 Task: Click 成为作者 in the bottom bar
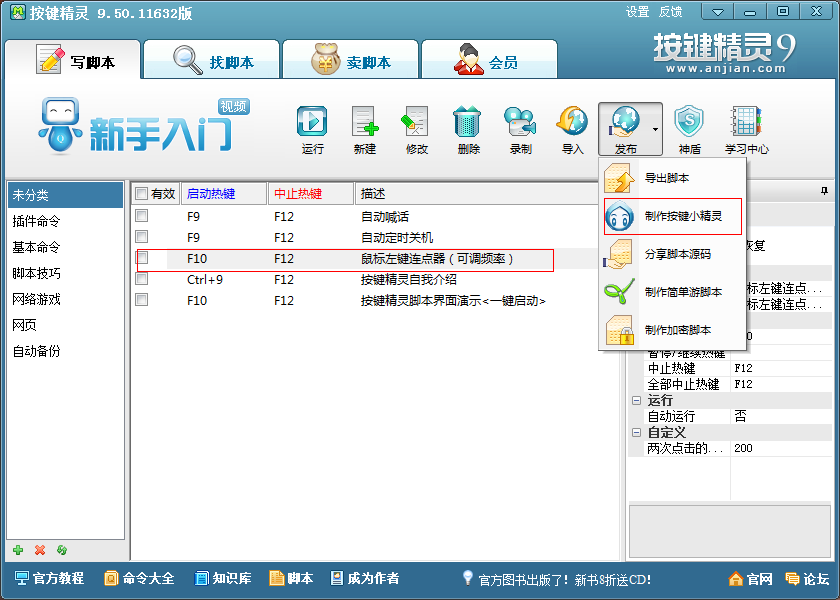(x=365, y=578)
